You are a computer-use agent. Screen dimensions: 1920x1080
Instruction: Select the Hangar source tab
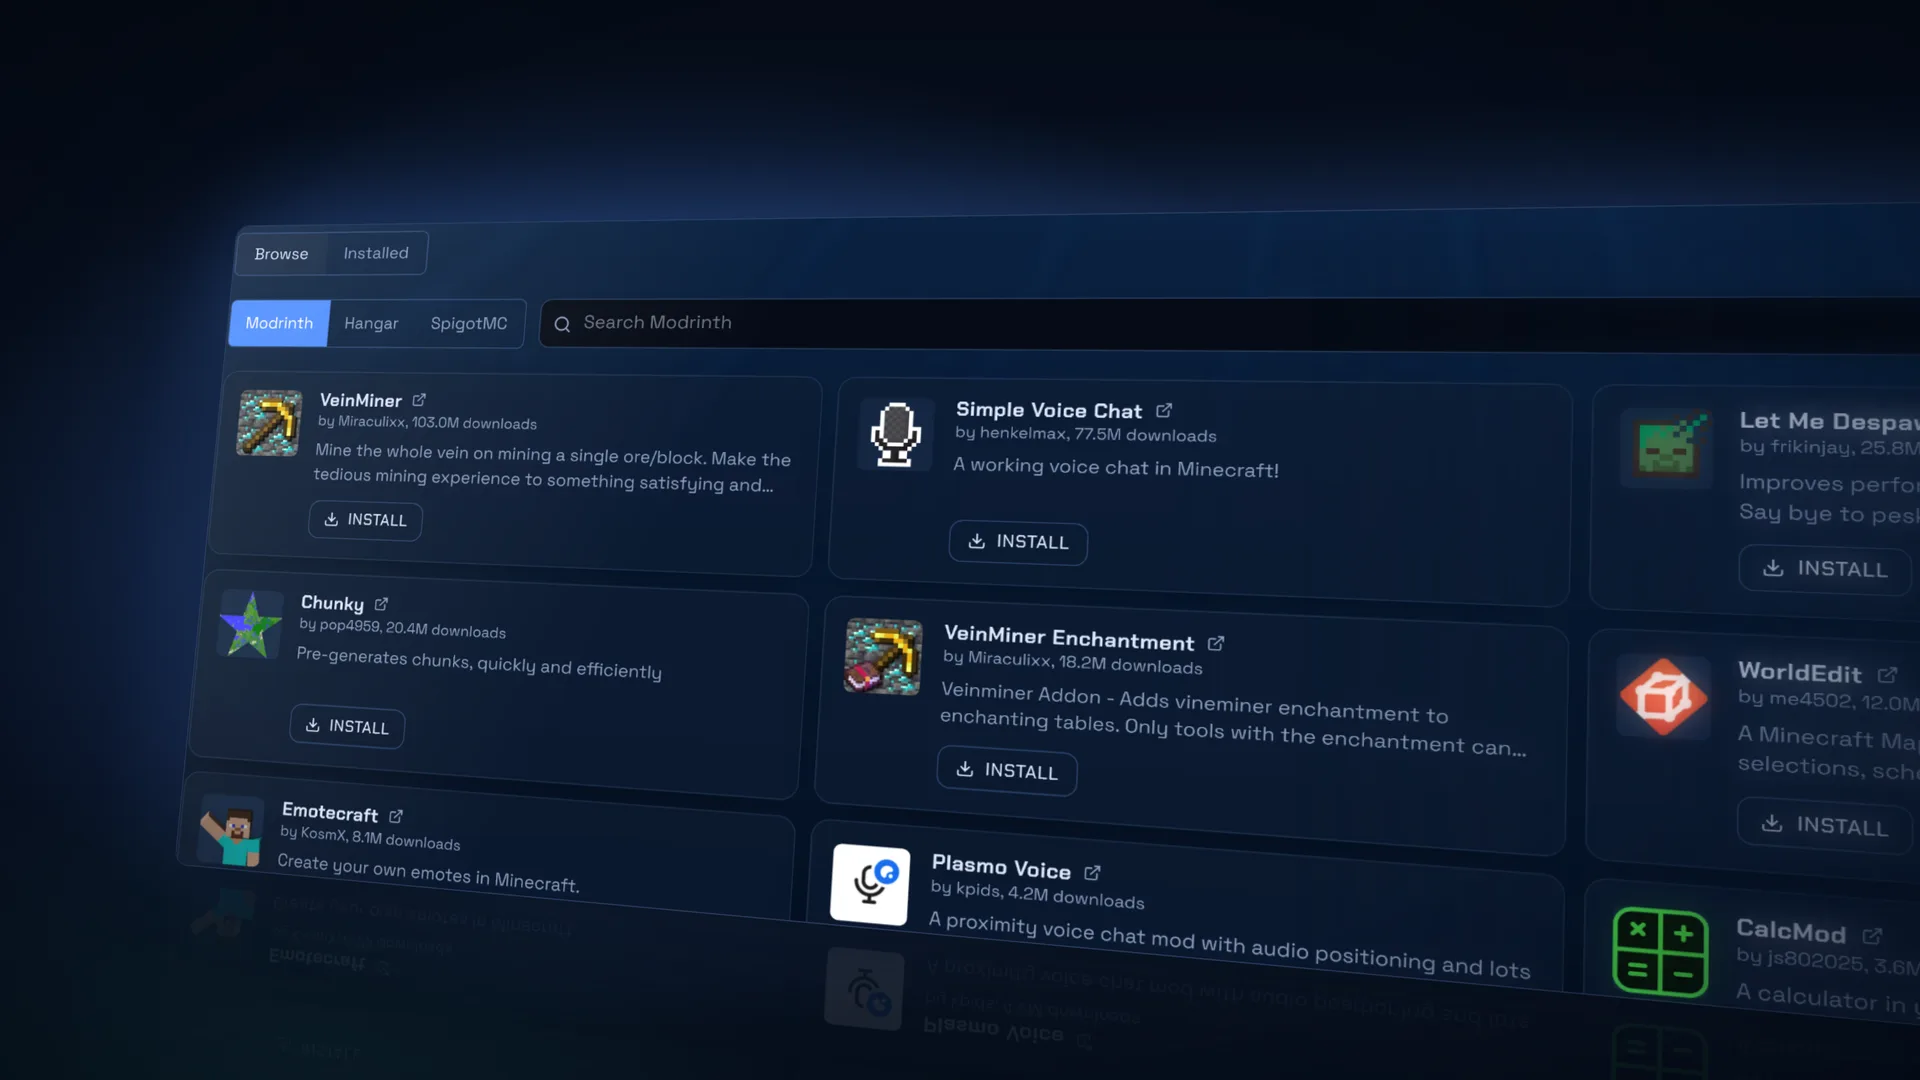371,323
